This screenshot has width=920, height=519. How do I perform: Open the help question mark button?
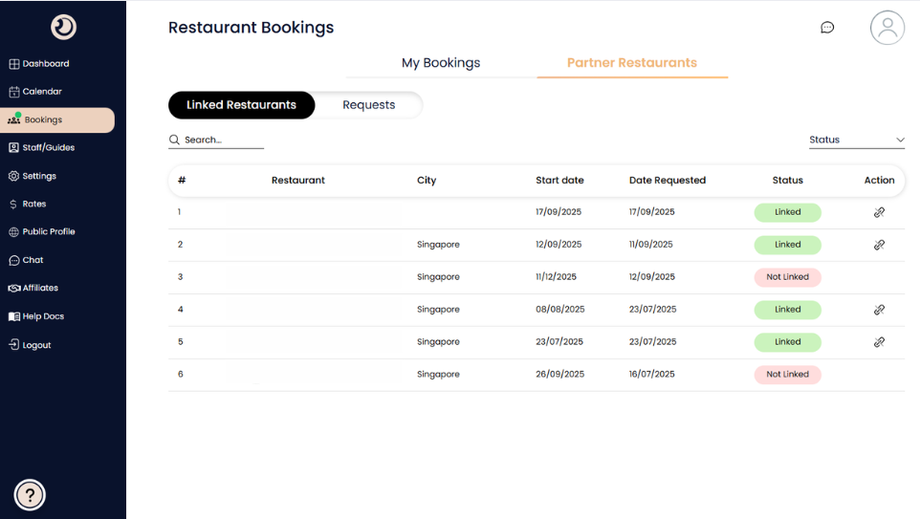pyautogui.click(x=30, y=494)
